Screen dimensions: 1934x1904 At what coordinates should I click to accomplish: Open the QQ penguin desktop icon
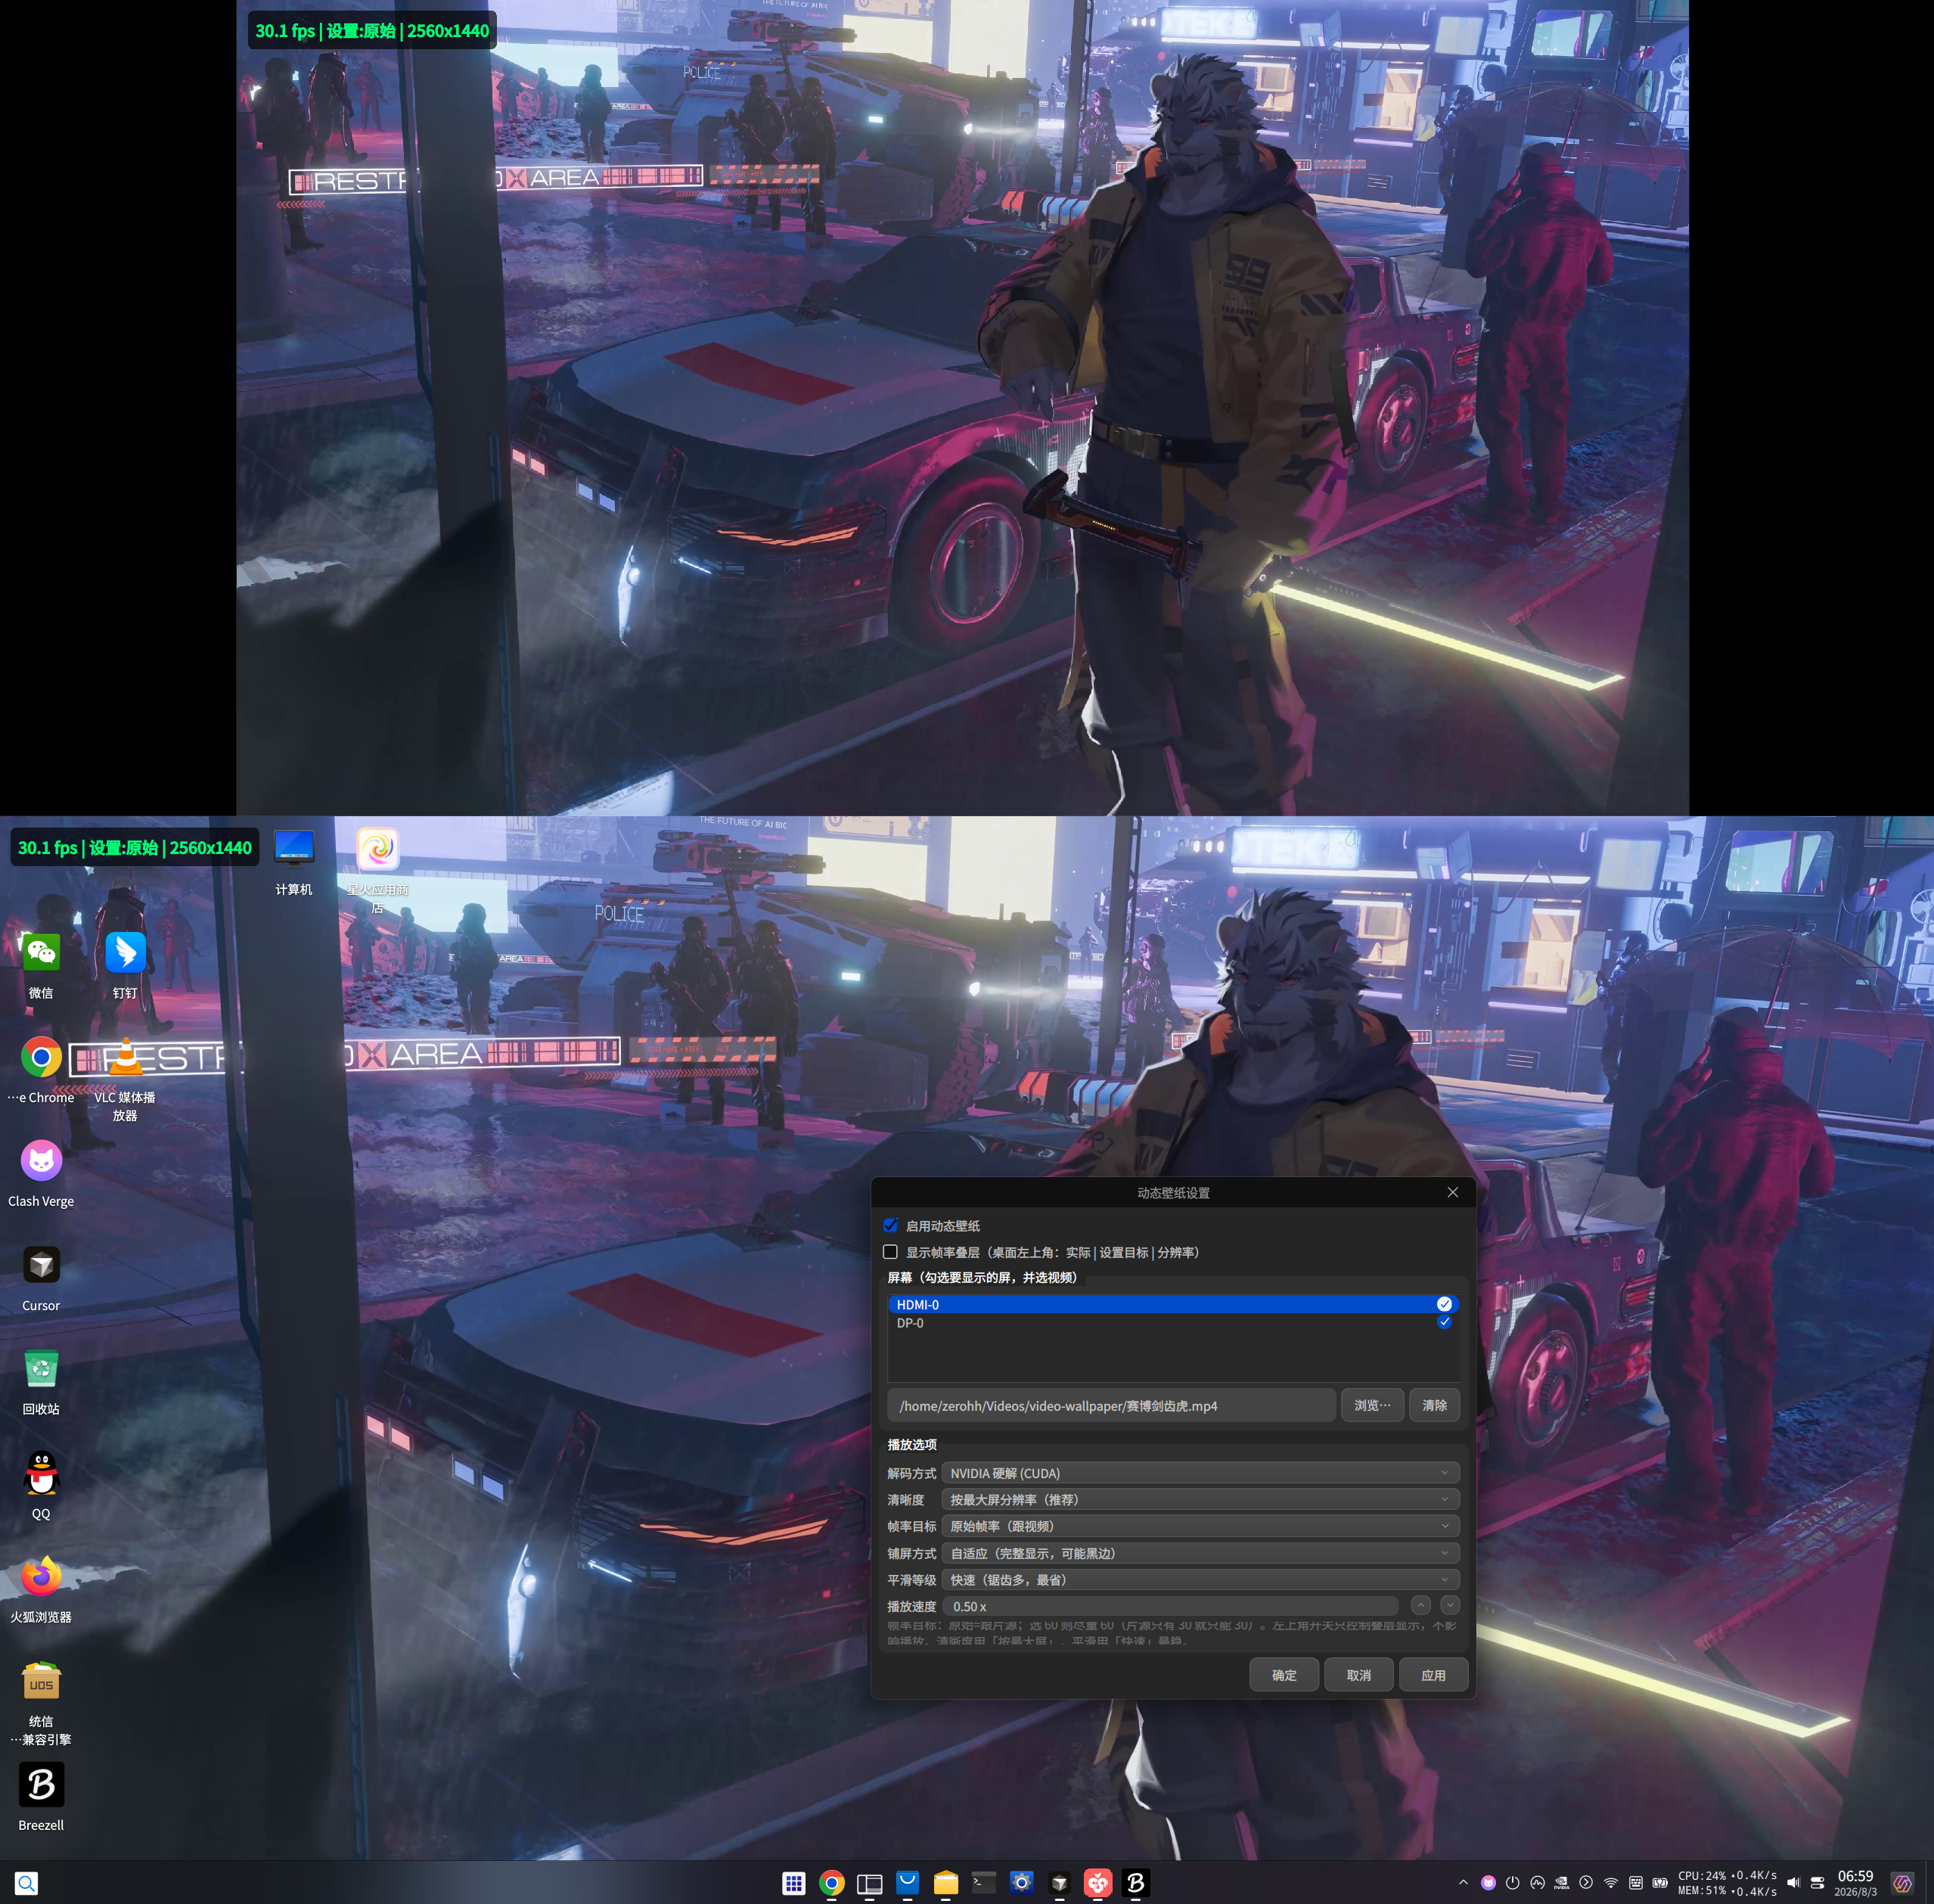coord(41,1473)
